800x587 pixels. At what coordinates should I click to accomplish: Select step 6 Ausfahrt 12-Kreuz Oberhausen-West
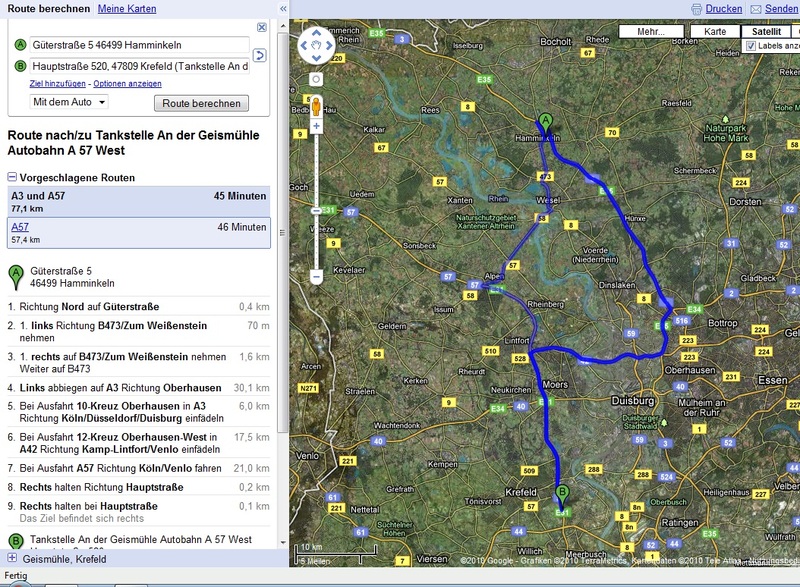click(139, 443)
